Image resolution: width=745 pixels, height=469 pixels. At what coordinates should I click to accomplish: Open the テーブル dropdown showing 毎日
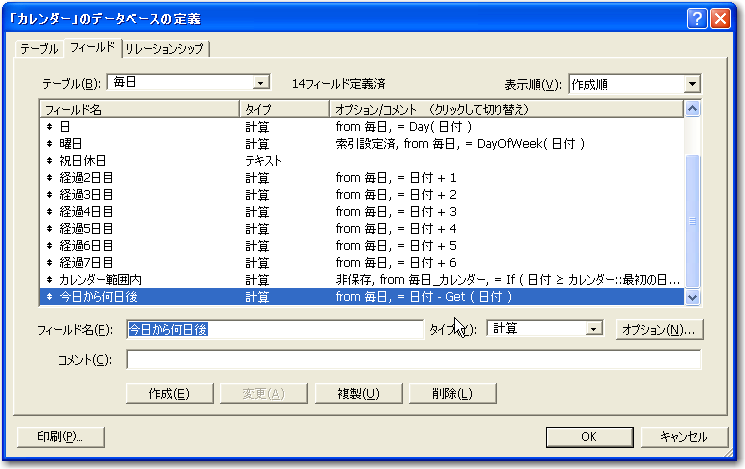pos(260,84)
